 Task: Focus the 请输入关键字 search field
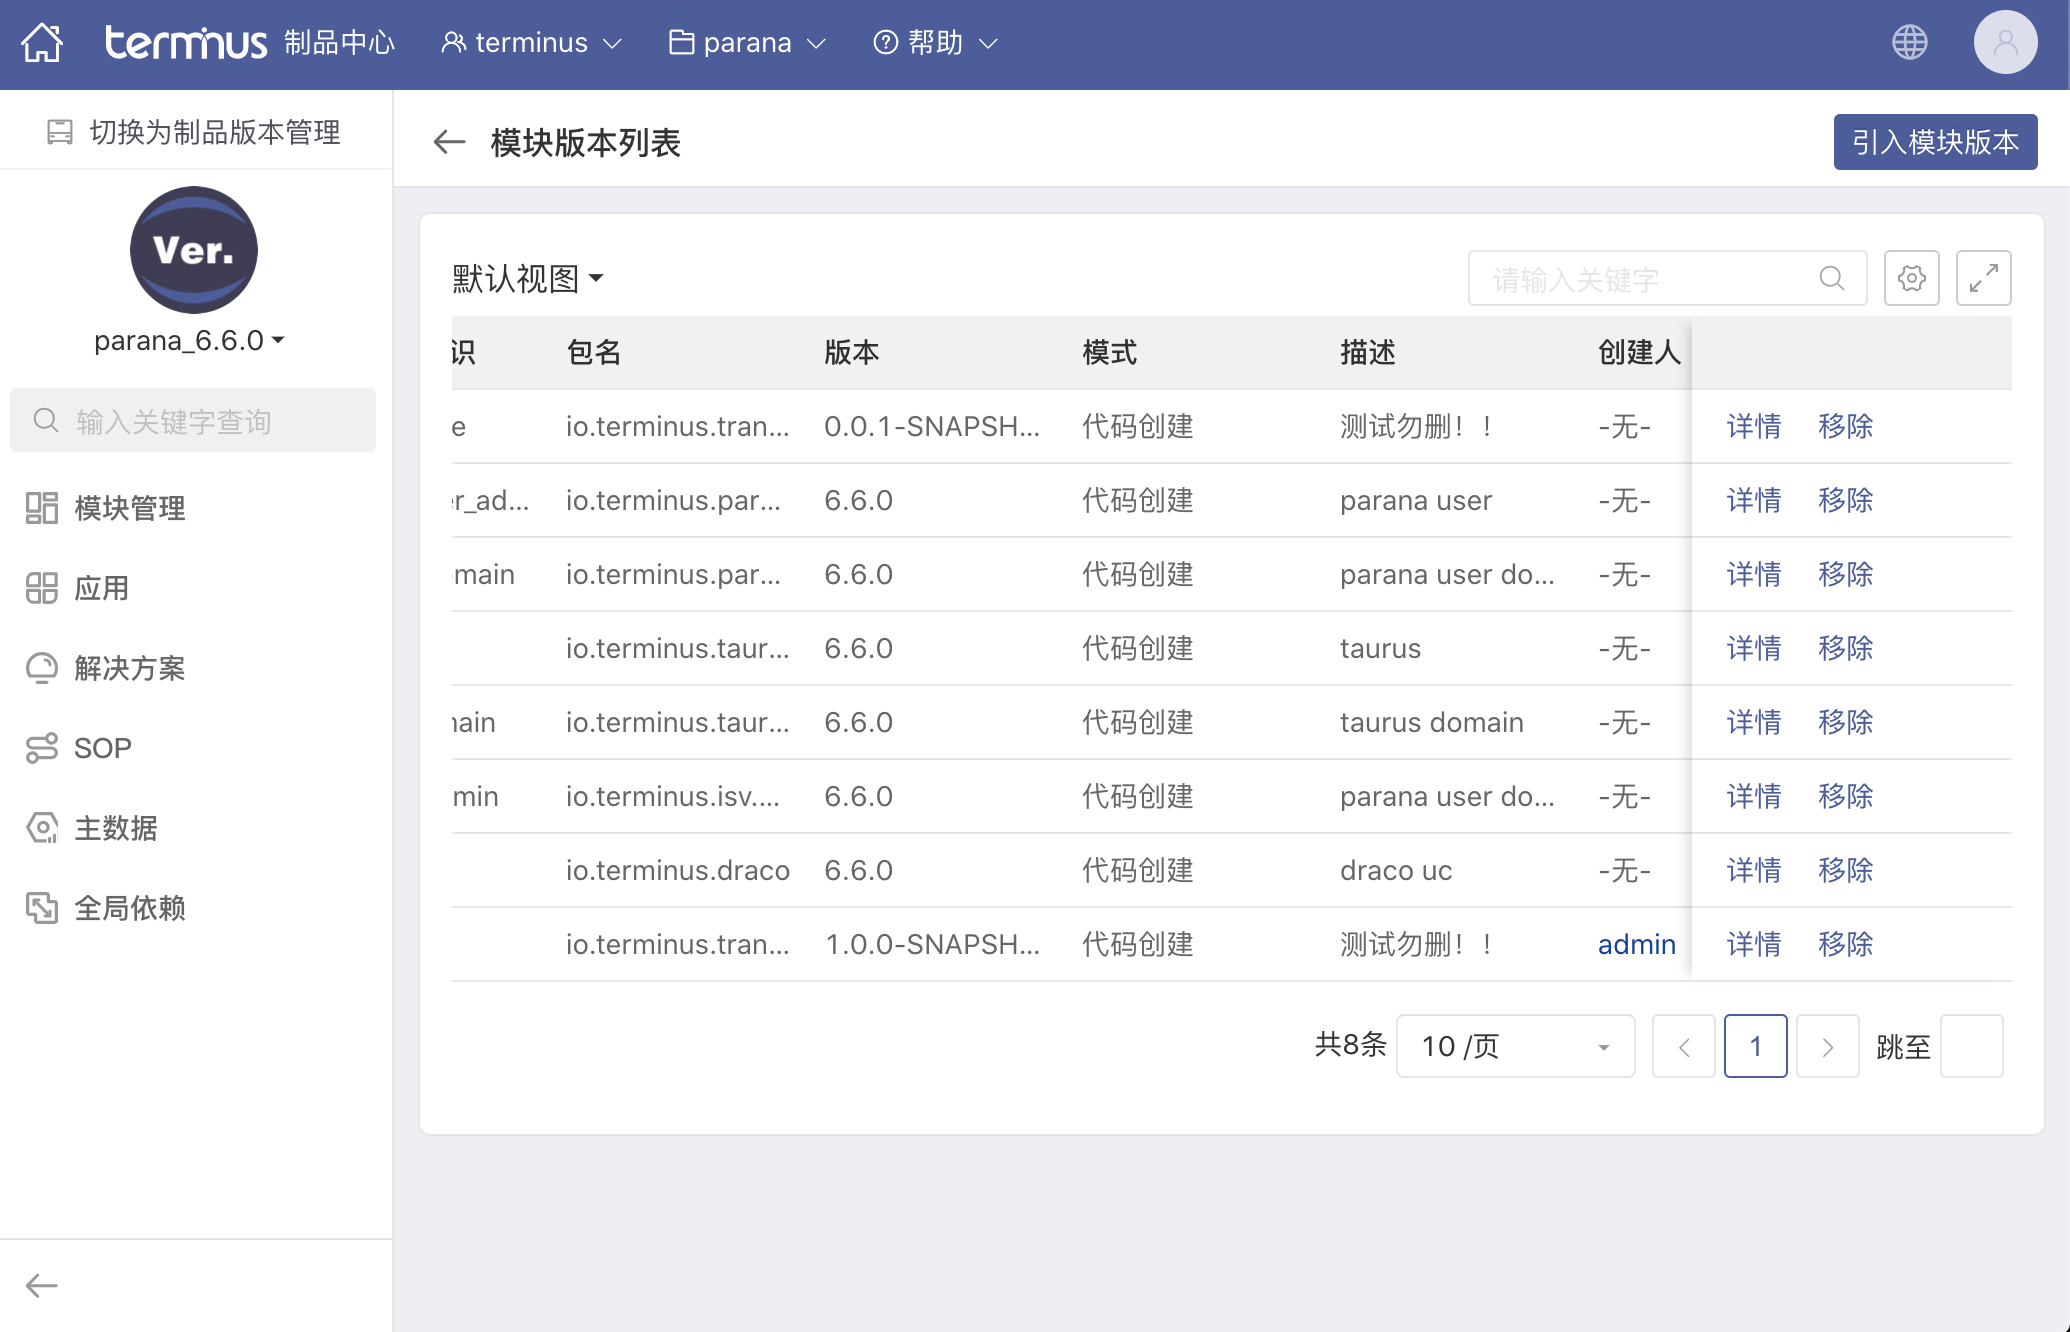[1667, 278]
